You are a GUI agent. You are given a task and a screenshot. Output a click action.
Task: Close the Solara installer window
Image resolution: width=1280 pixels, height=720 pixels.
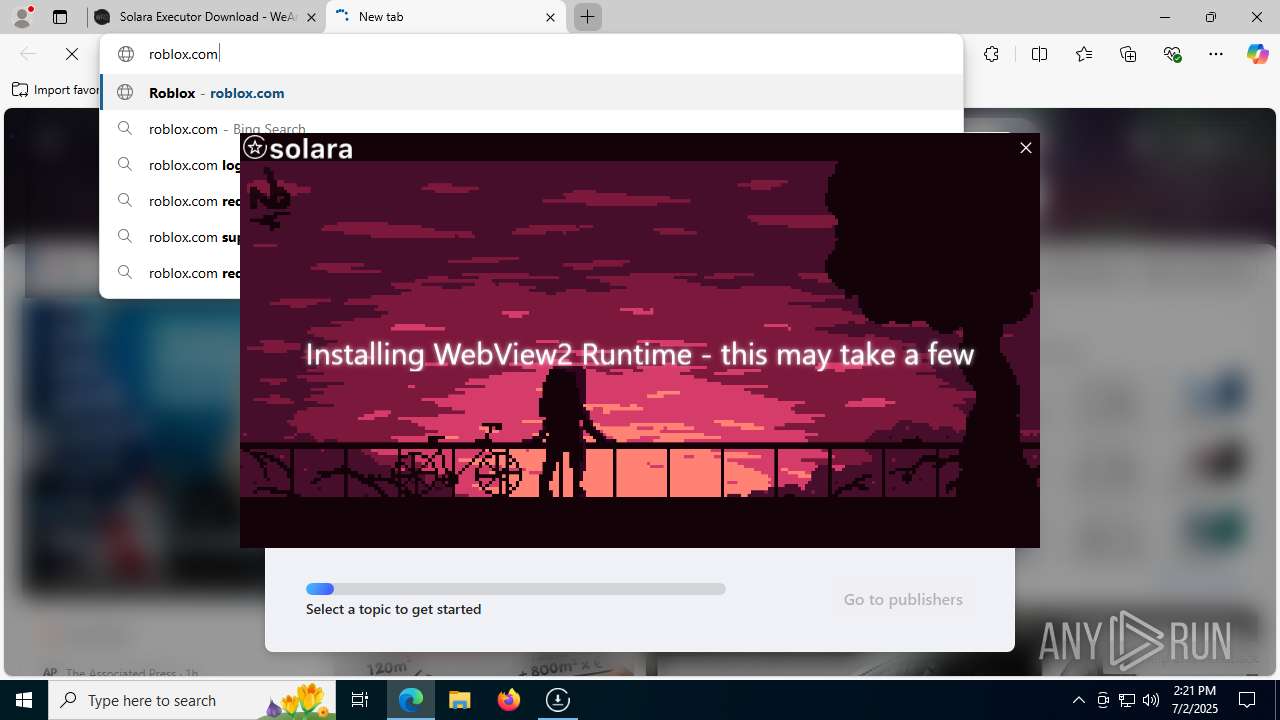pos(1025,148)
